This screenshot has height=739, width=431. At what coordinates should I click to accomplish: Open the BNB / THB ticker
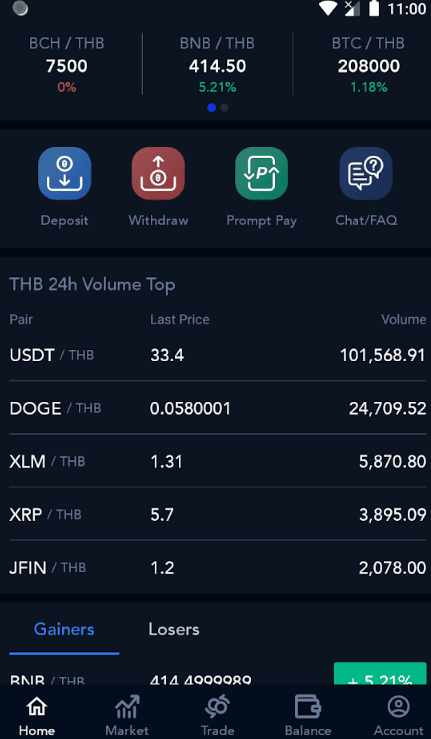[x=217, y=64]
